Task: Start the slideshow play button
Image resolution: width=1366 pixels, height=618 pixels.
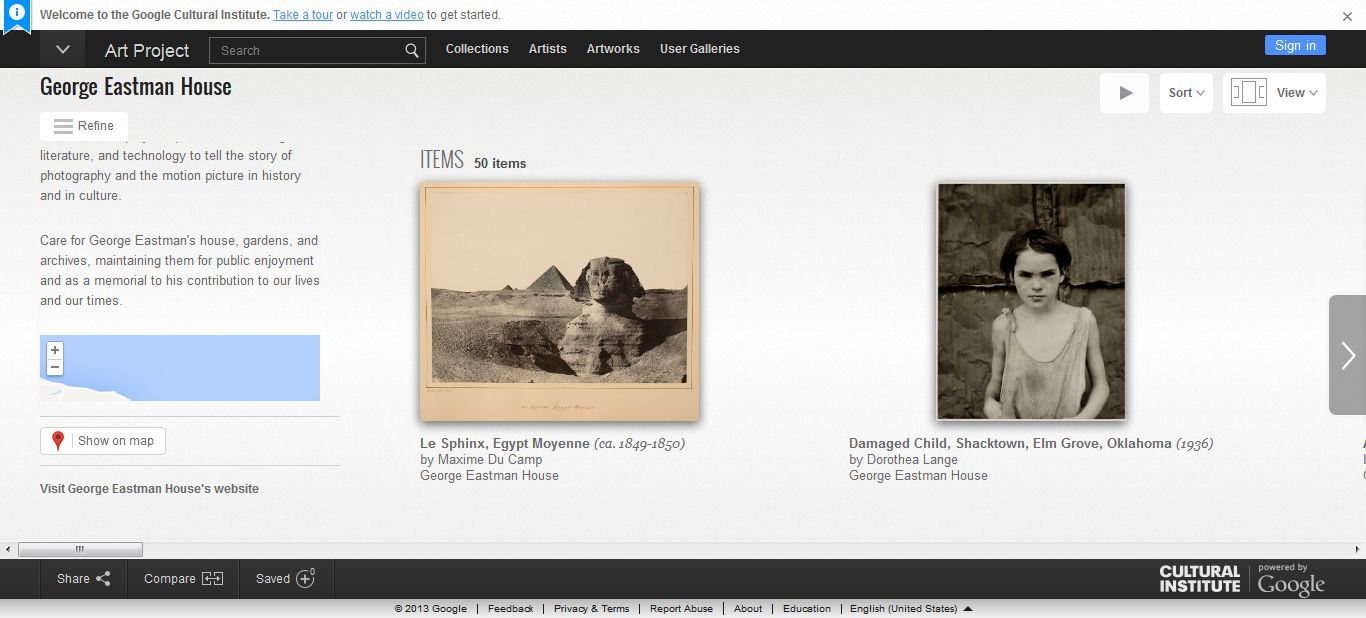Action: [1125, 93]
